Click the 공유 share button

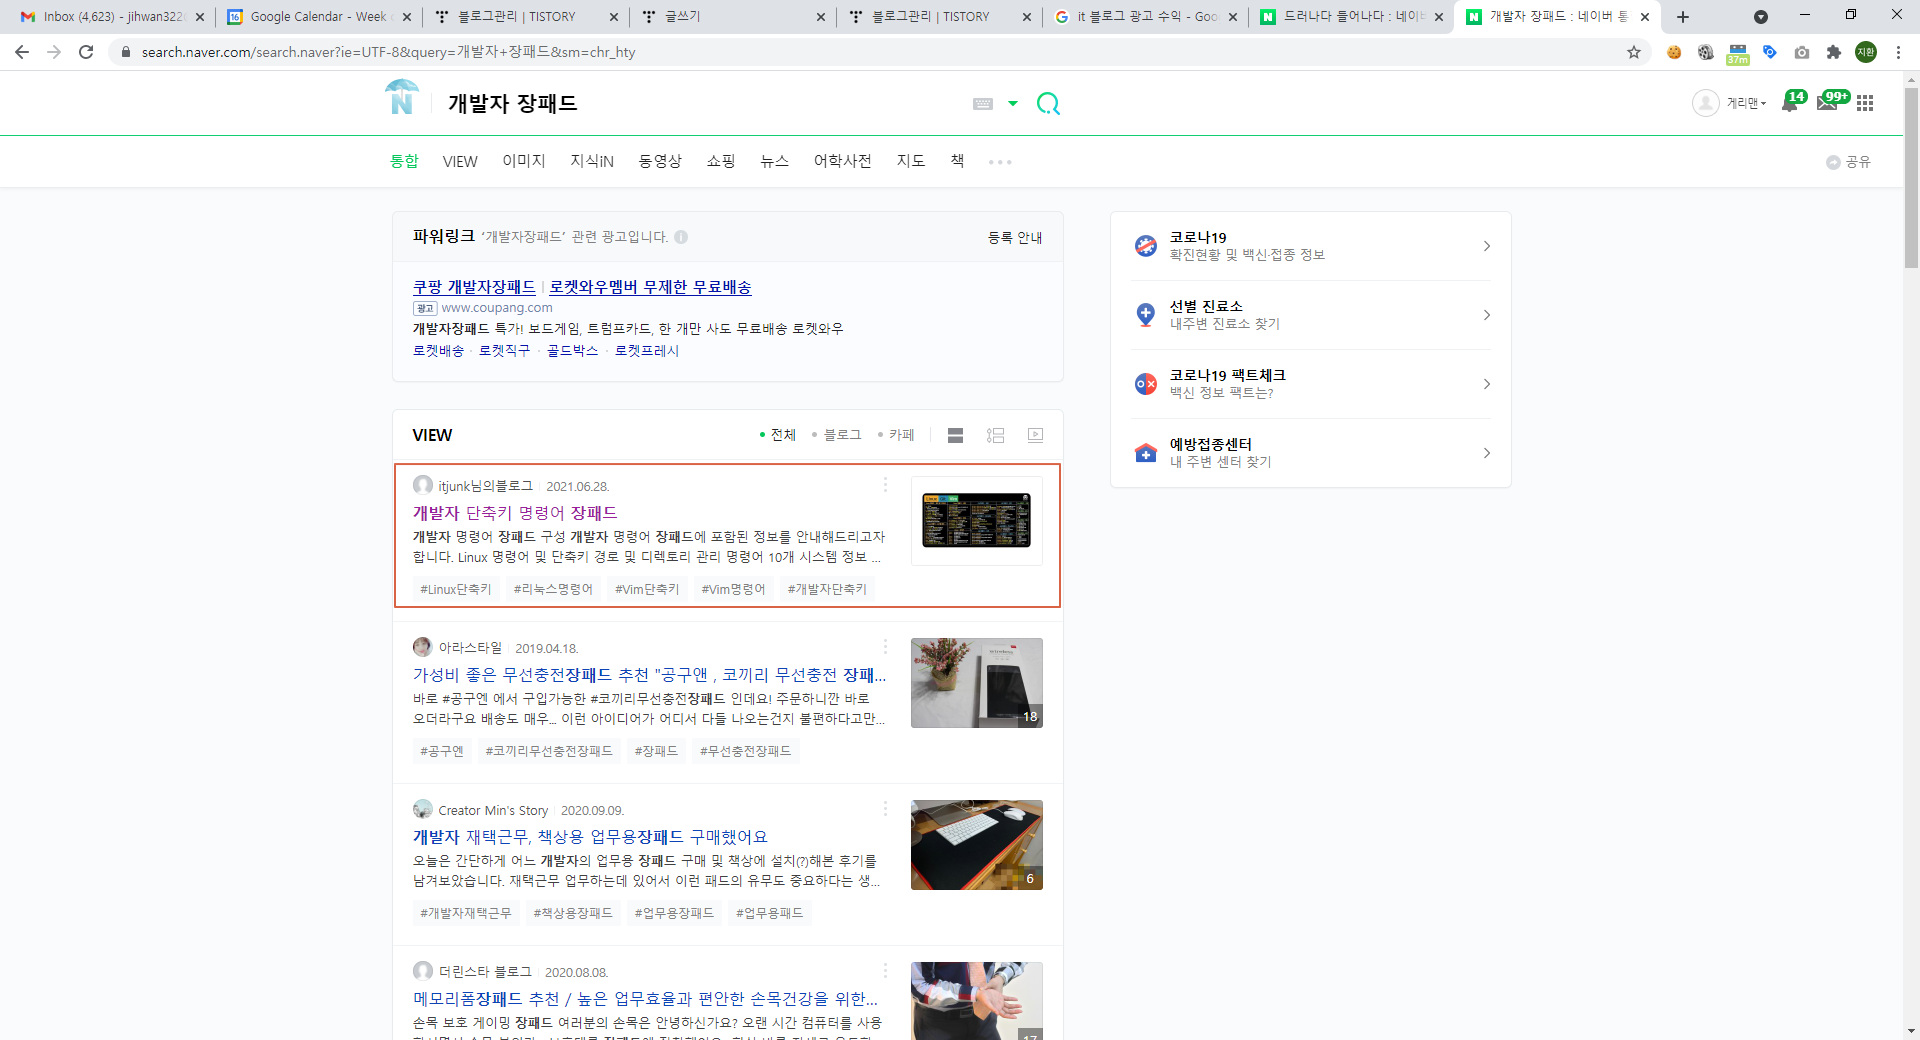tap(1848, 162)
